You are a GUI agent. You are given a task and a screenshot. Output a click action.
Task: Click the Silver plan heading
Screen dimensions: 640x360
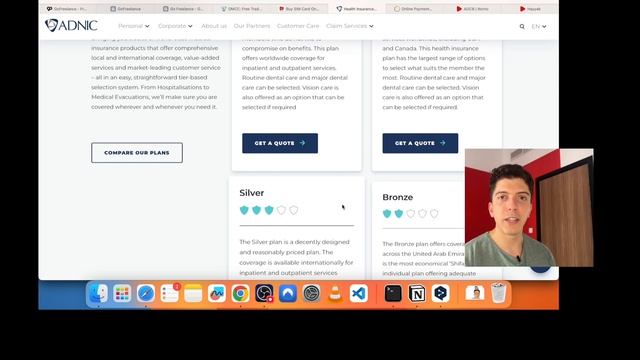[x=251, y=193]
